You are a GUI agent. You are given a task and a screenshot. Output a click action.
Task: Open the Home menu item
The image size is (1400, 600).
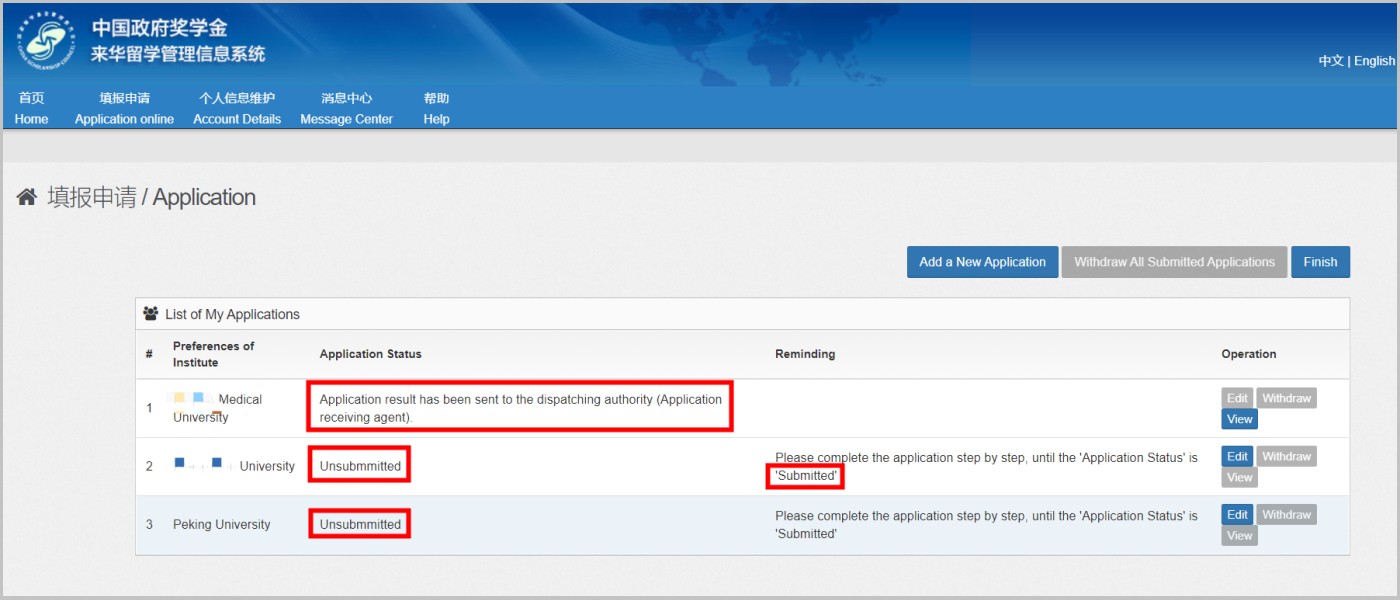coord(30,108)
